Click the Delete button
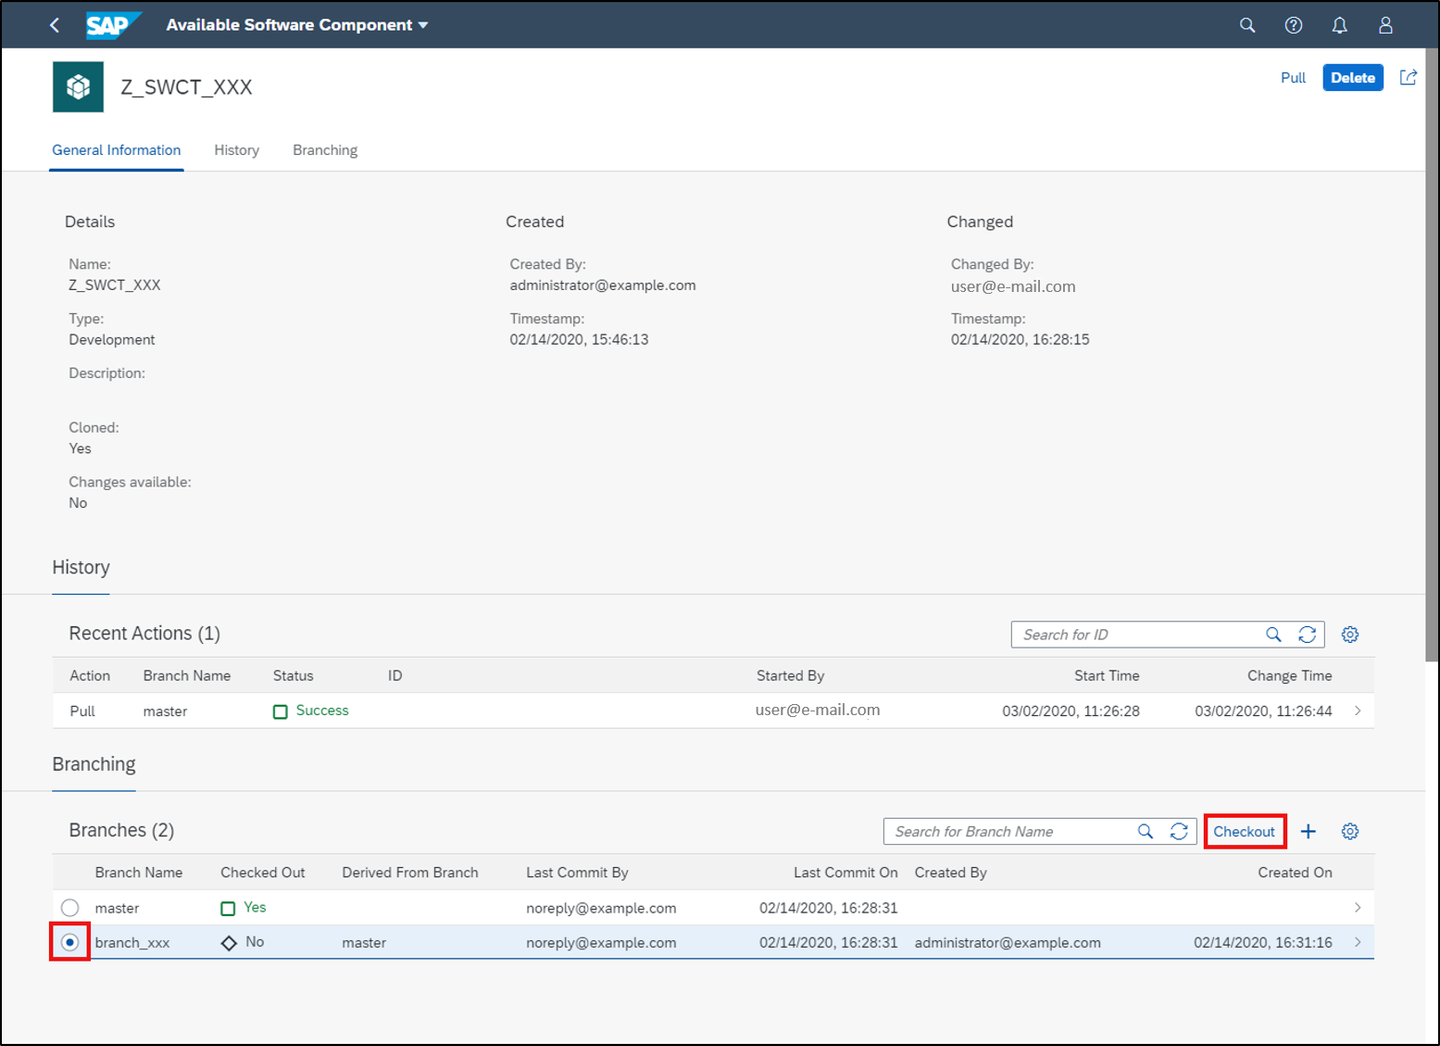This screenshot has width=1440, height=1046. pos(1353,77)
